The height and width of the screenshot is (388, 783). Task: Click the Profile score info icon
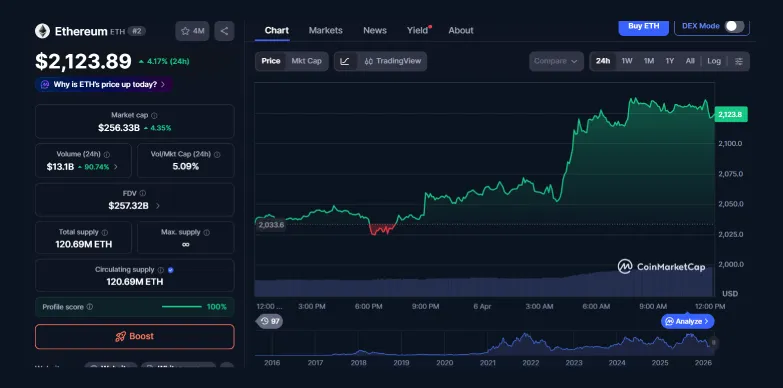[89, 307]
